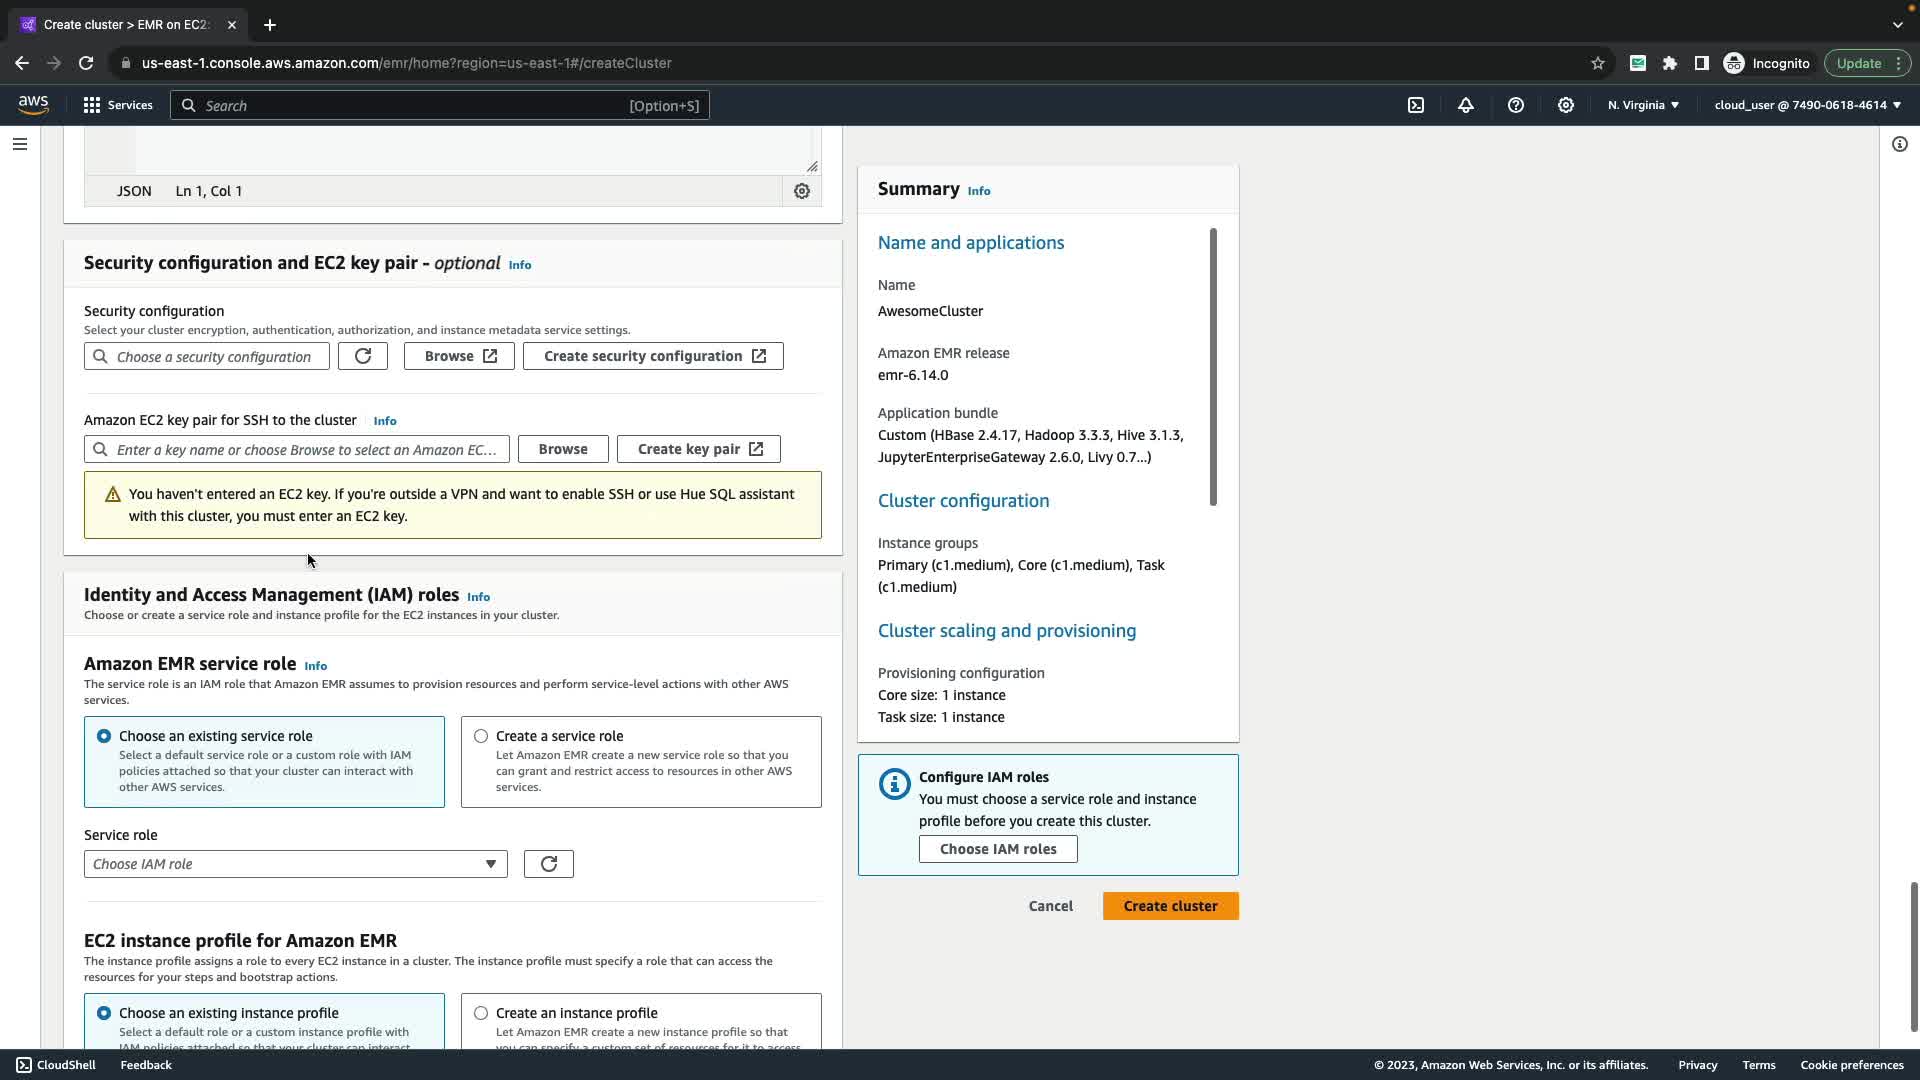Open AWS CloudShell icon in top bar

(x=1416, y=105)
